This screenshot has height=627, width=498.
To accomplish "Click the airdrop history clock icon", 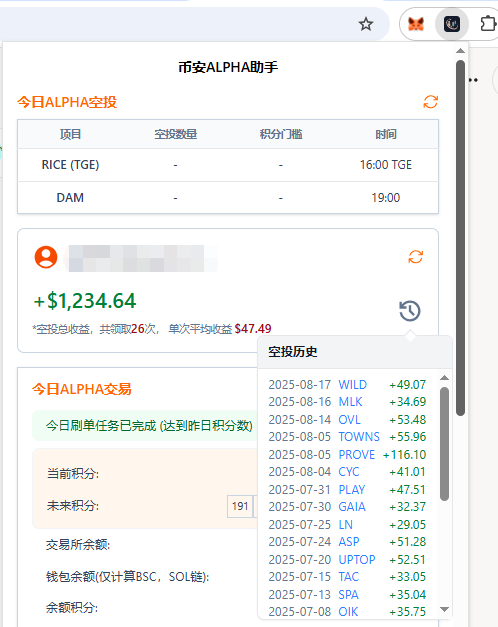I will (410, 311).
